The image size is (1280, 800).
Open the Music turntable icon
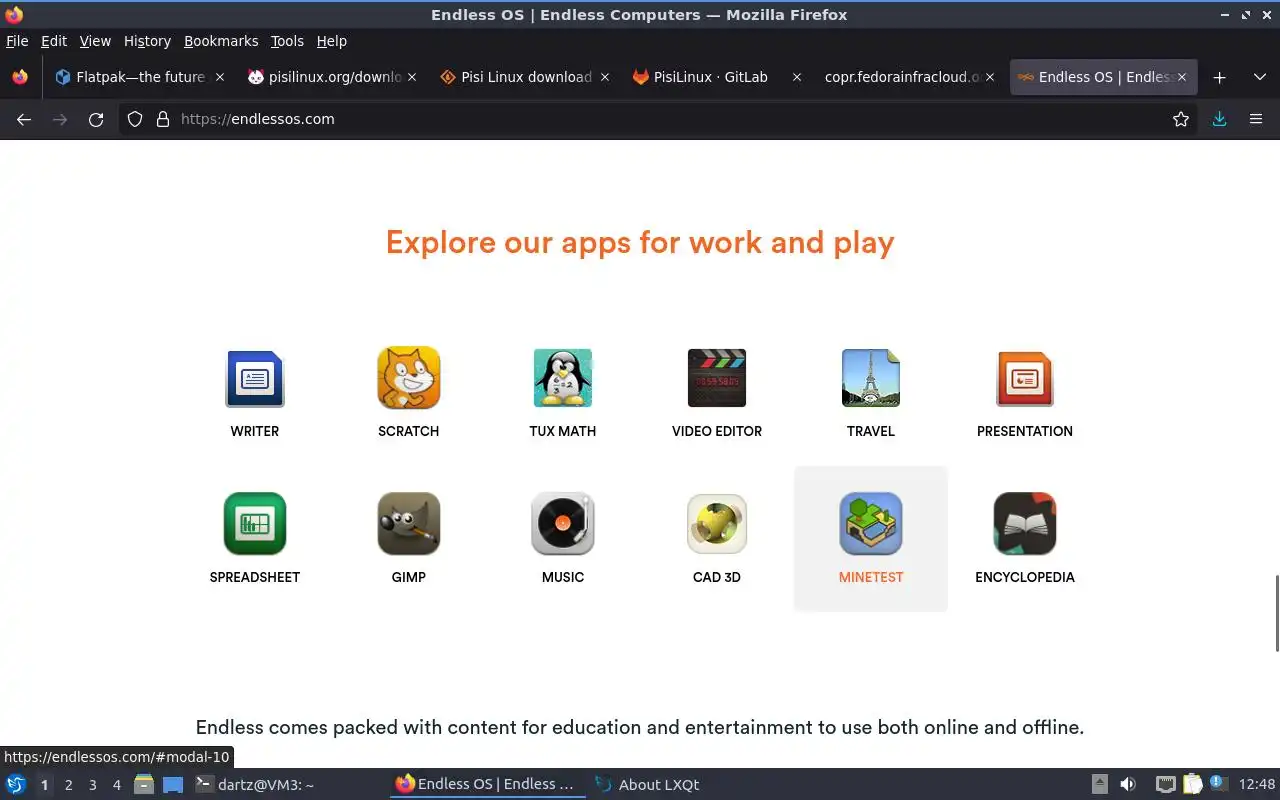point(563,523)
